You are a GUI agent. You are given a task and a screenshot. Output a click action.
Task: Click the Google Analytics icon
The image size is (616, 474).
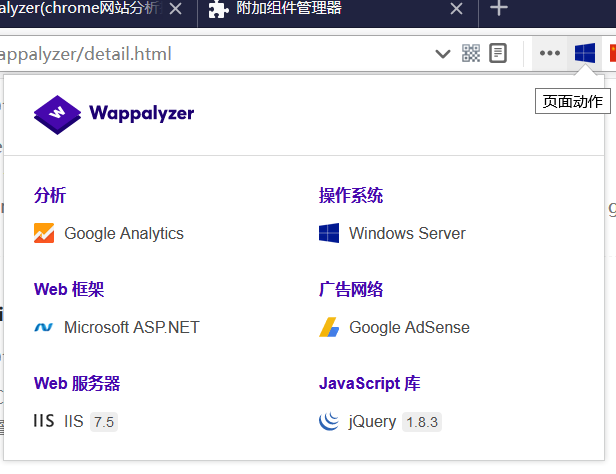pyautogui.click(x=44, y=233)
